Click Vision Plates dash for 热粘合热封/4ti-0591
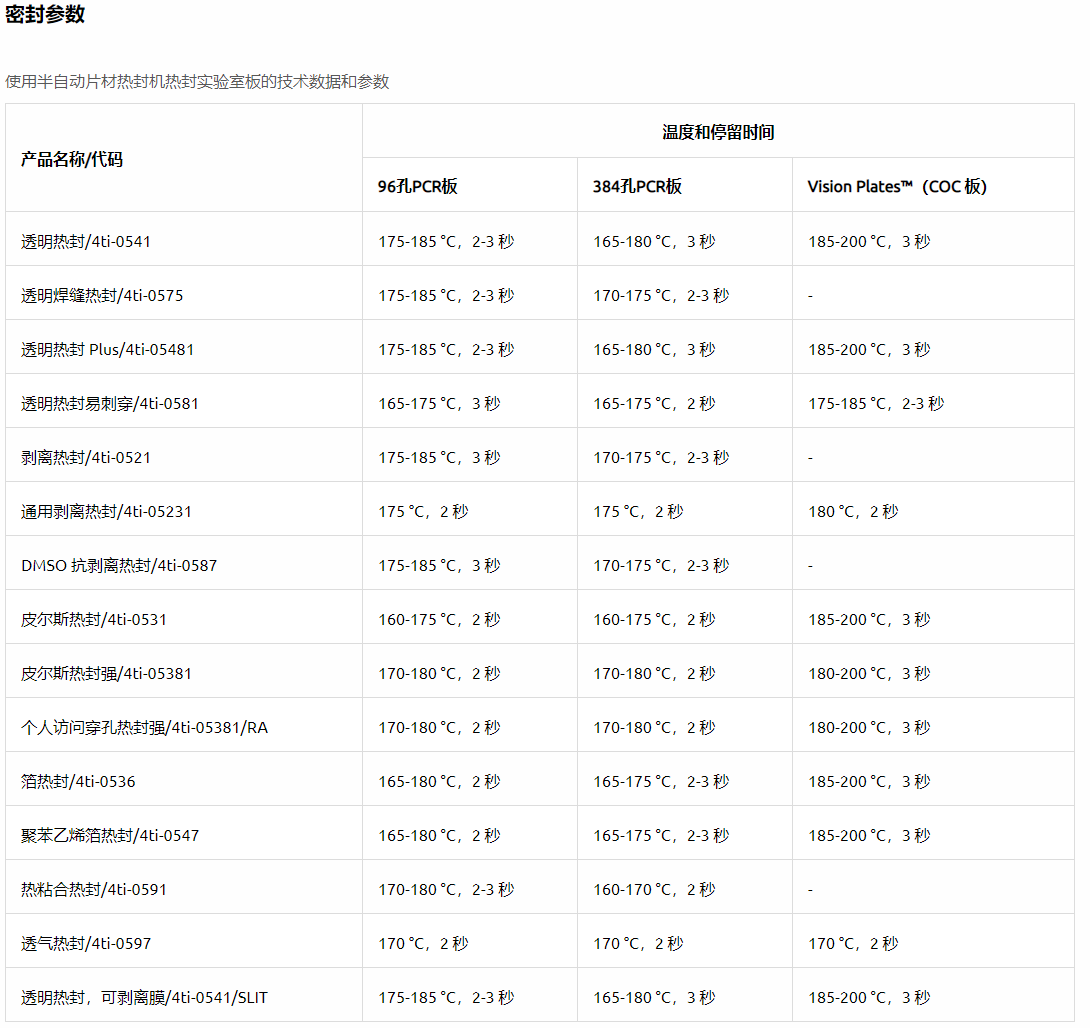Screen dimensions: 1090x1028 [810, 890]
